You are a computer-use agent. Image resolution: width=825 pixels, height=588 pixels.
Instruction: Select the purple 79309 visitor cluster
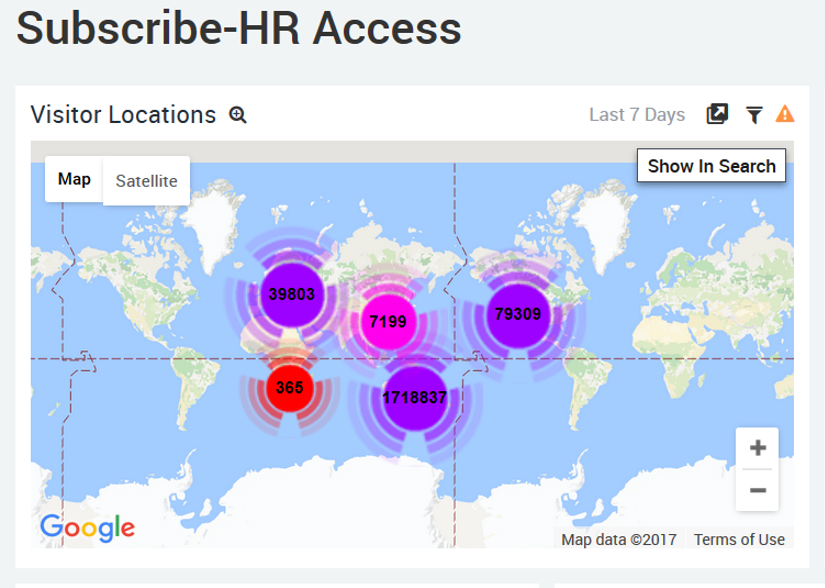pyautogui.click(x=517, y=314)
